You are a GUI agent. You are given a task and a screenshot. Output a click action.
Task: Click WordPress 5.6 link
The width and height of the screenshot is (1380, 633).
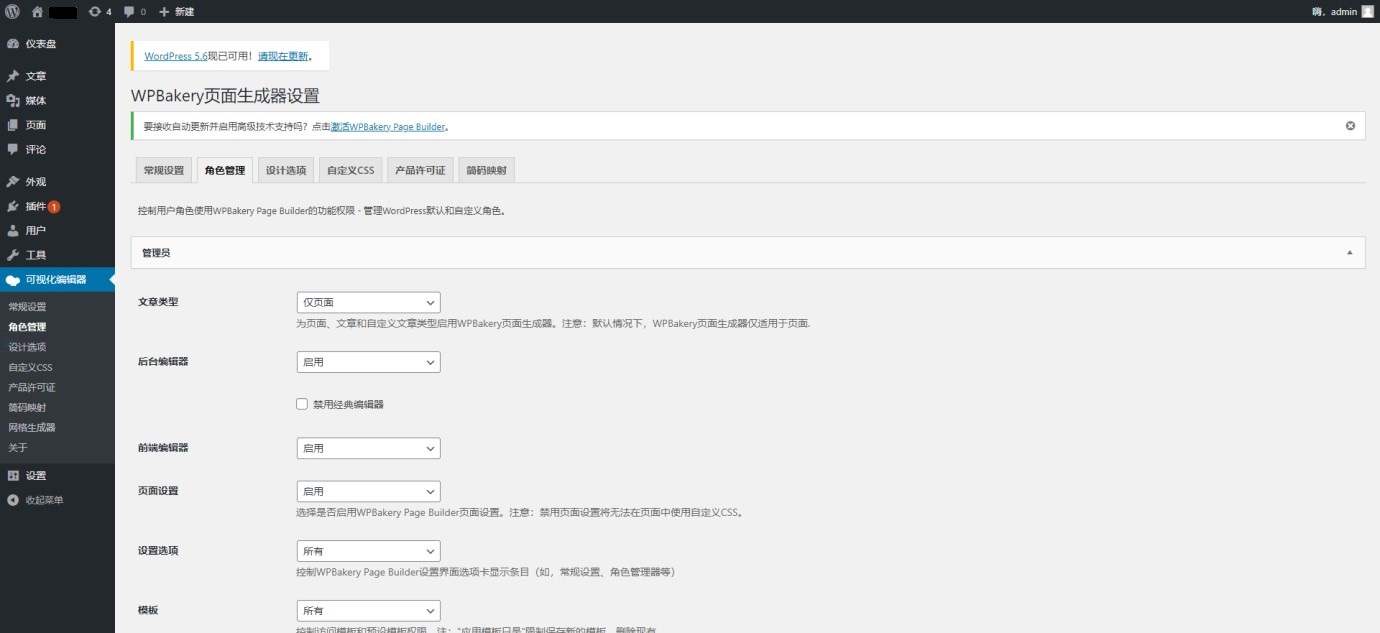click(175, 56)
